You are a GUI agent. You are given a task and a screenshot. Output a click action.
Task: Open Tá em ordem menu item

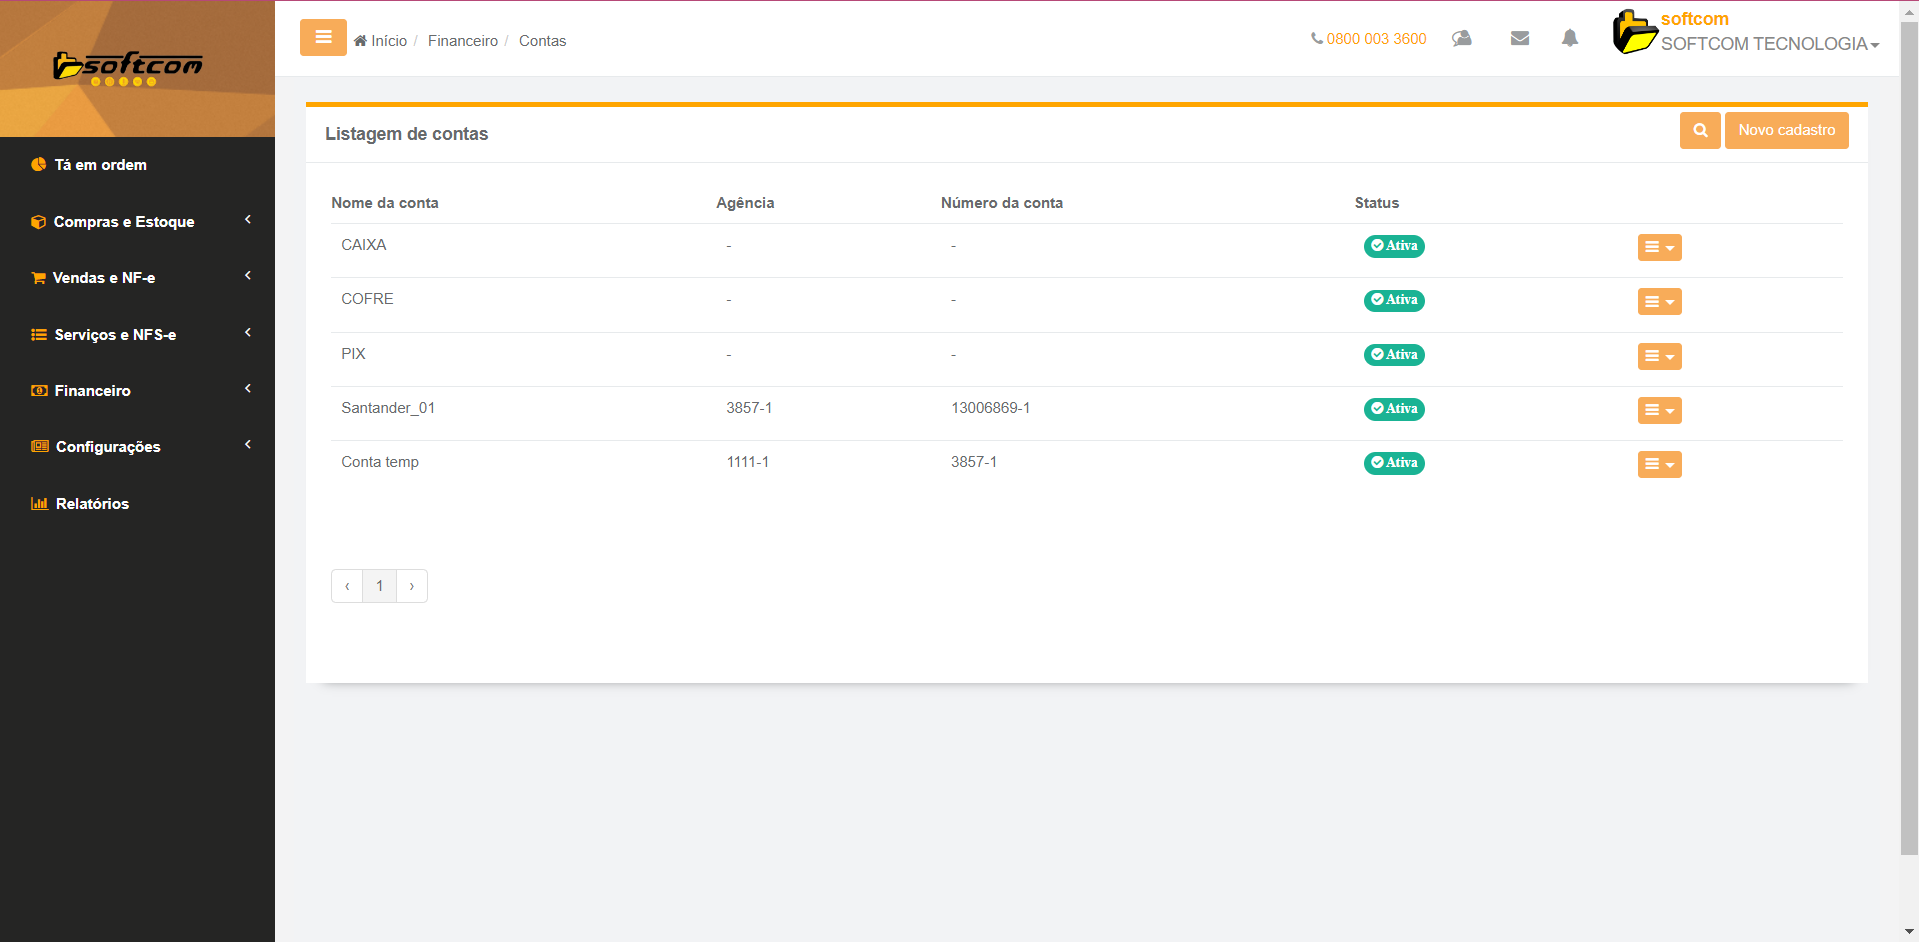pyautogui.click(x=100, y=165)
